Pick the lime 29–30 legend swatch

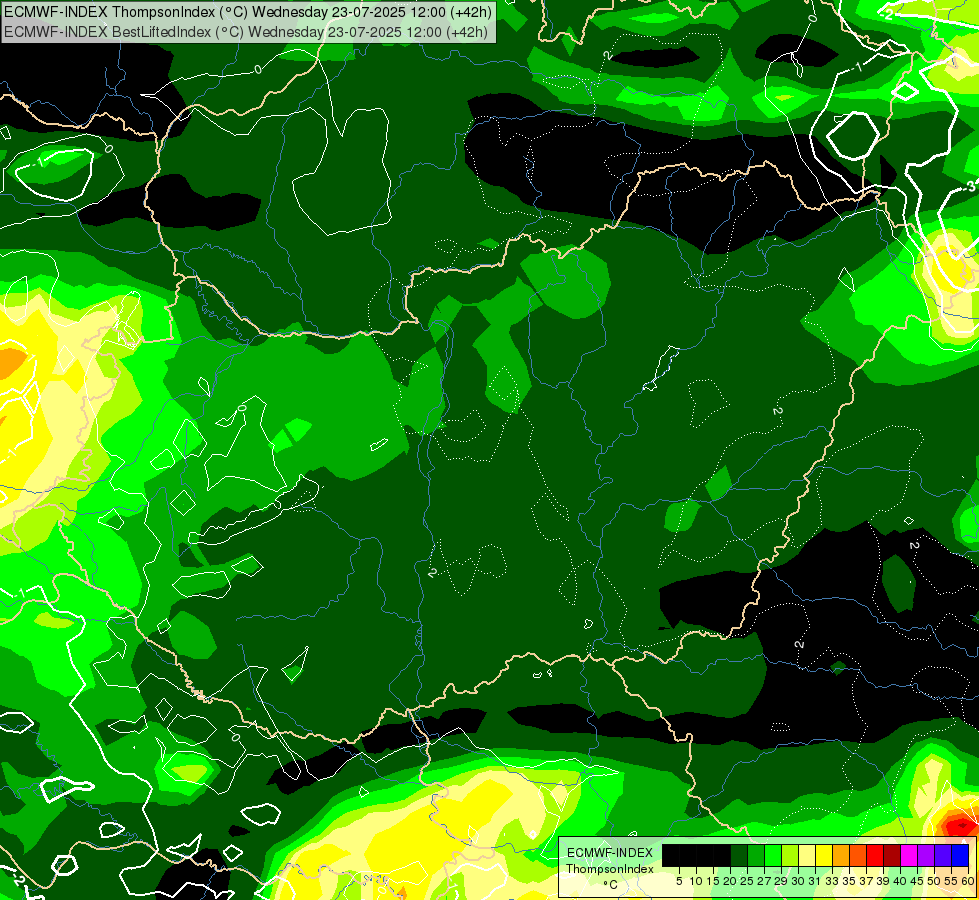[x=790, y=855]
